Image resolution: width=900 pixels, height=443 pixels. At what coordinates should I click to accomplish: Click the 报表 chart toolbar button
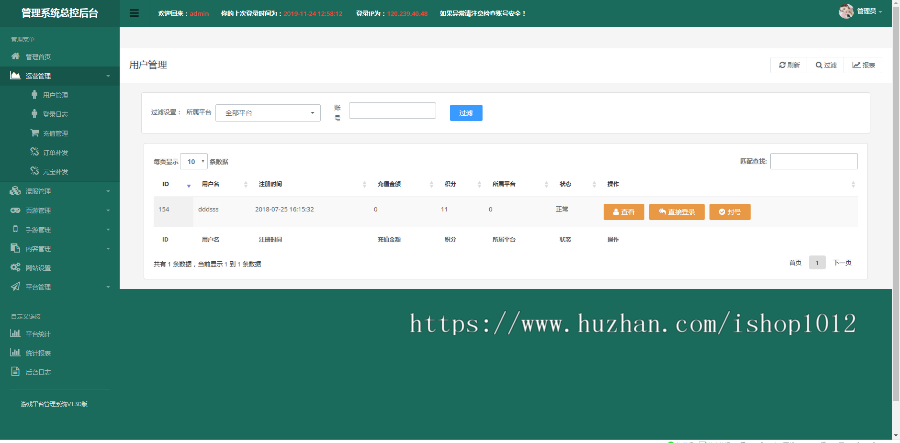coord(863,65)
